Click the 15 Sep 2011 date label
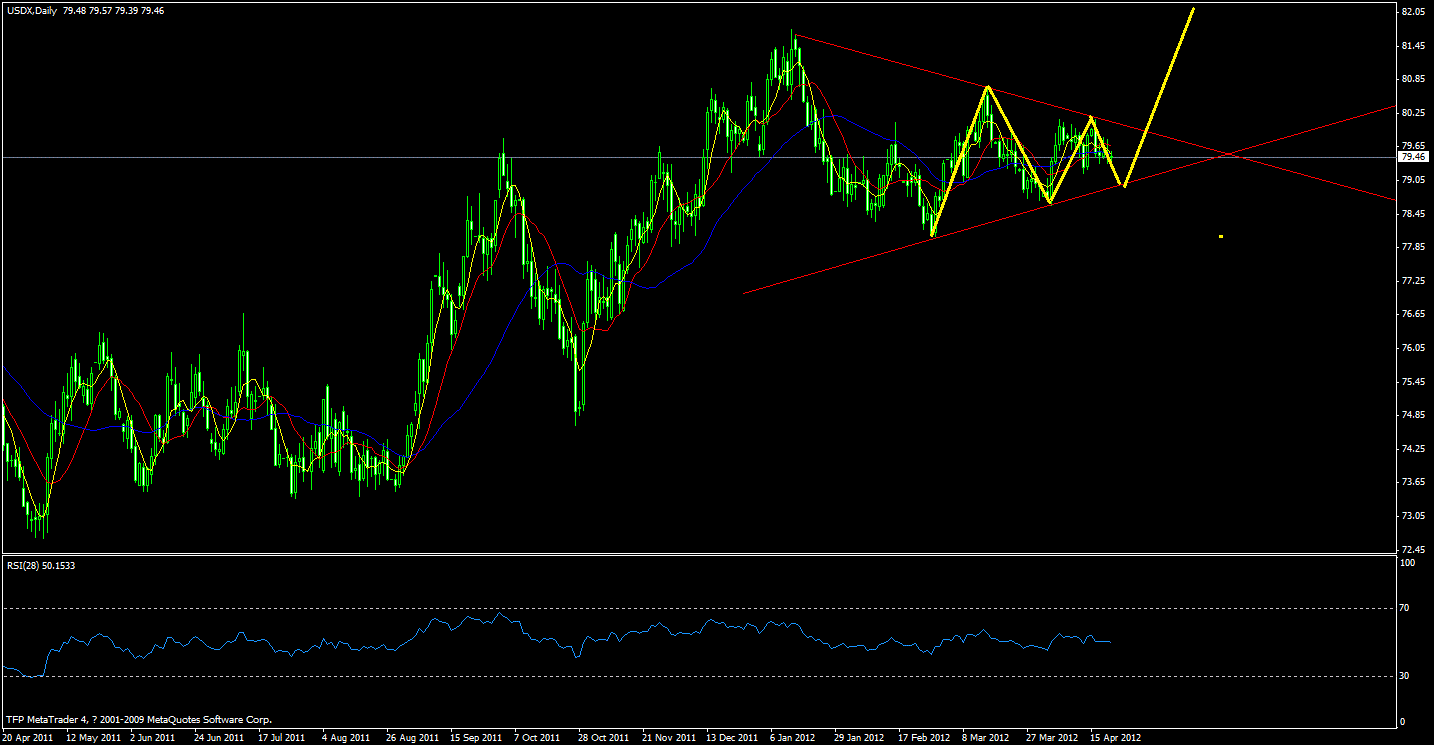This screenshot has width=1434, height=745. 475,737
